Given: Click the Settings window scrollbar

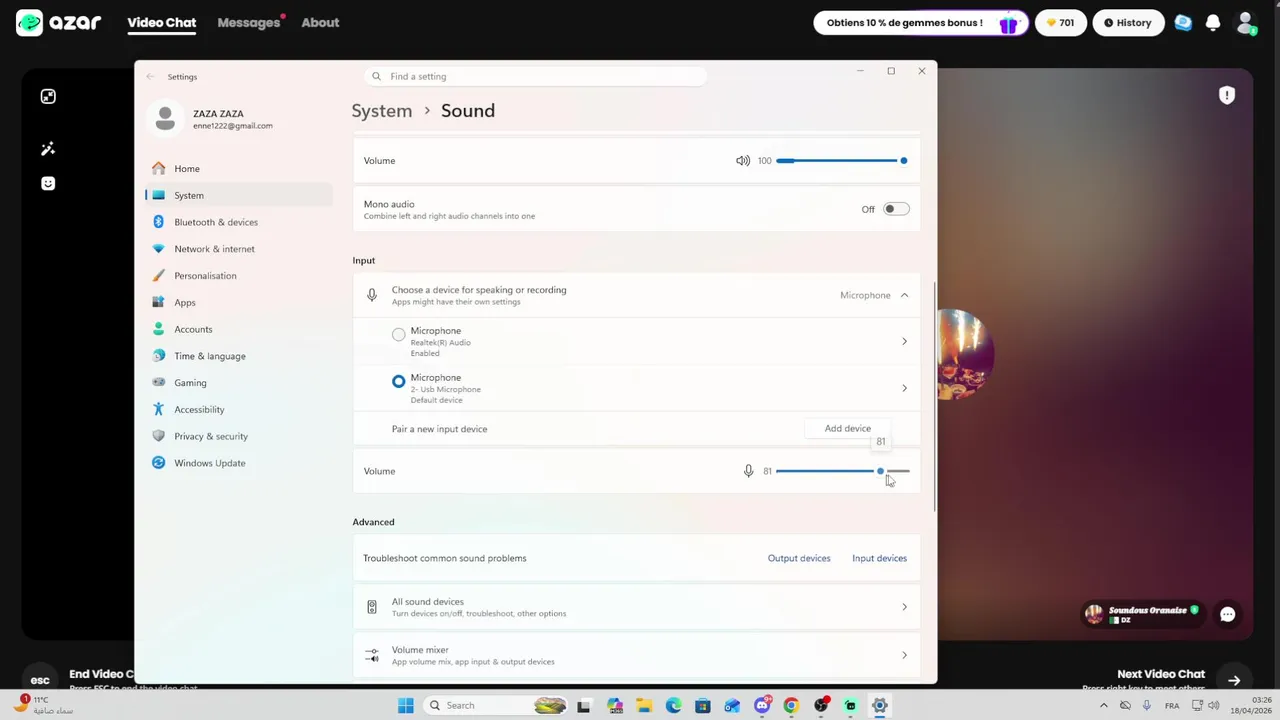Looking at the screenshot, I should pyautogui.click(x=934, y=397).
